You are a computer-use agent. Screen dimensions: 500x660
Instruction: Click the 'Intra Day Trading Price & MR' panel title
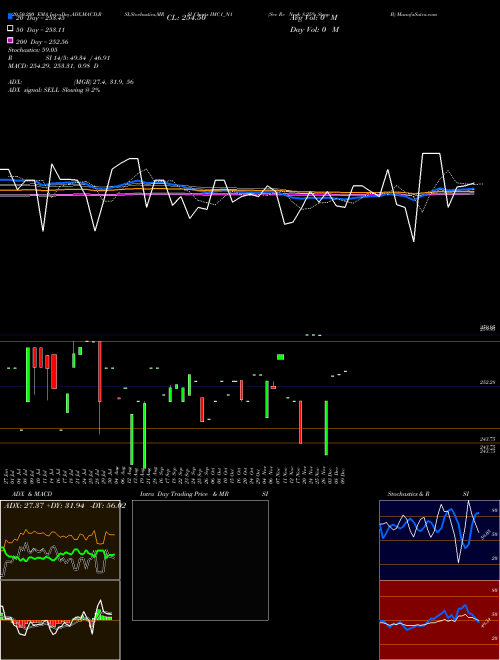(x=184, y=494)
